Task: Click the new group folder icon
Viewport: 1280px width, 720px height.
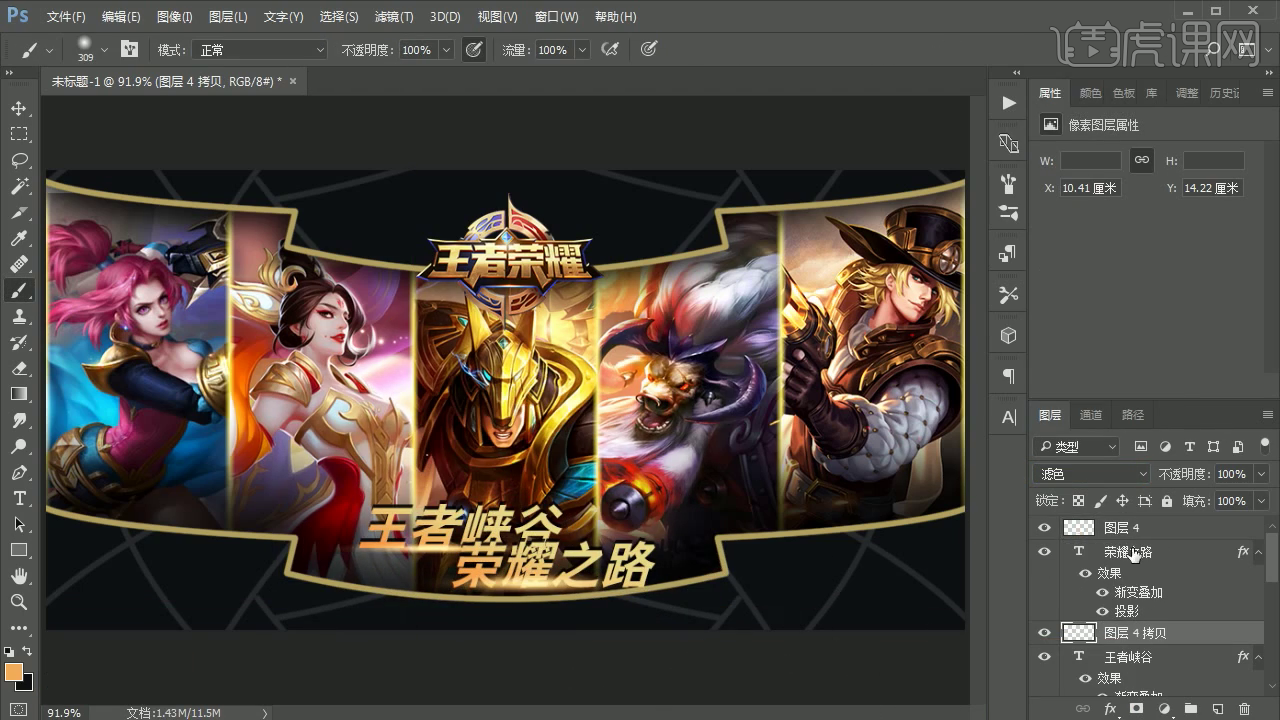Action: (x=1190, y=708)
